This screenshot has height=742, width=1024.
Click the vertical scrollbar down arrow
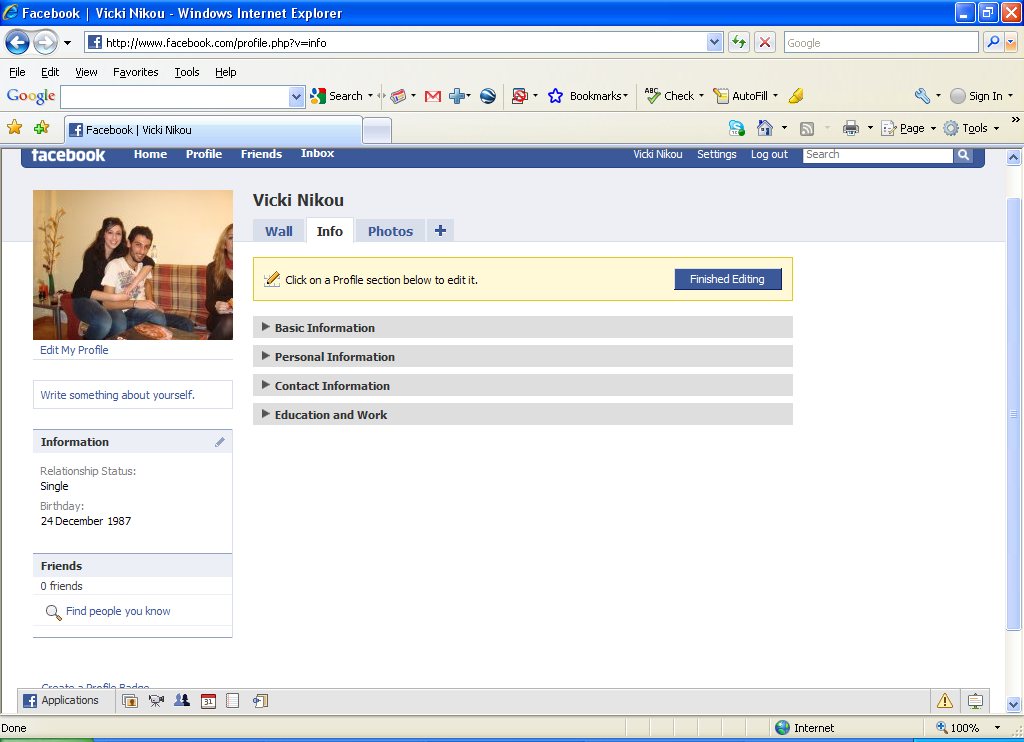(x=1014, y=704)
